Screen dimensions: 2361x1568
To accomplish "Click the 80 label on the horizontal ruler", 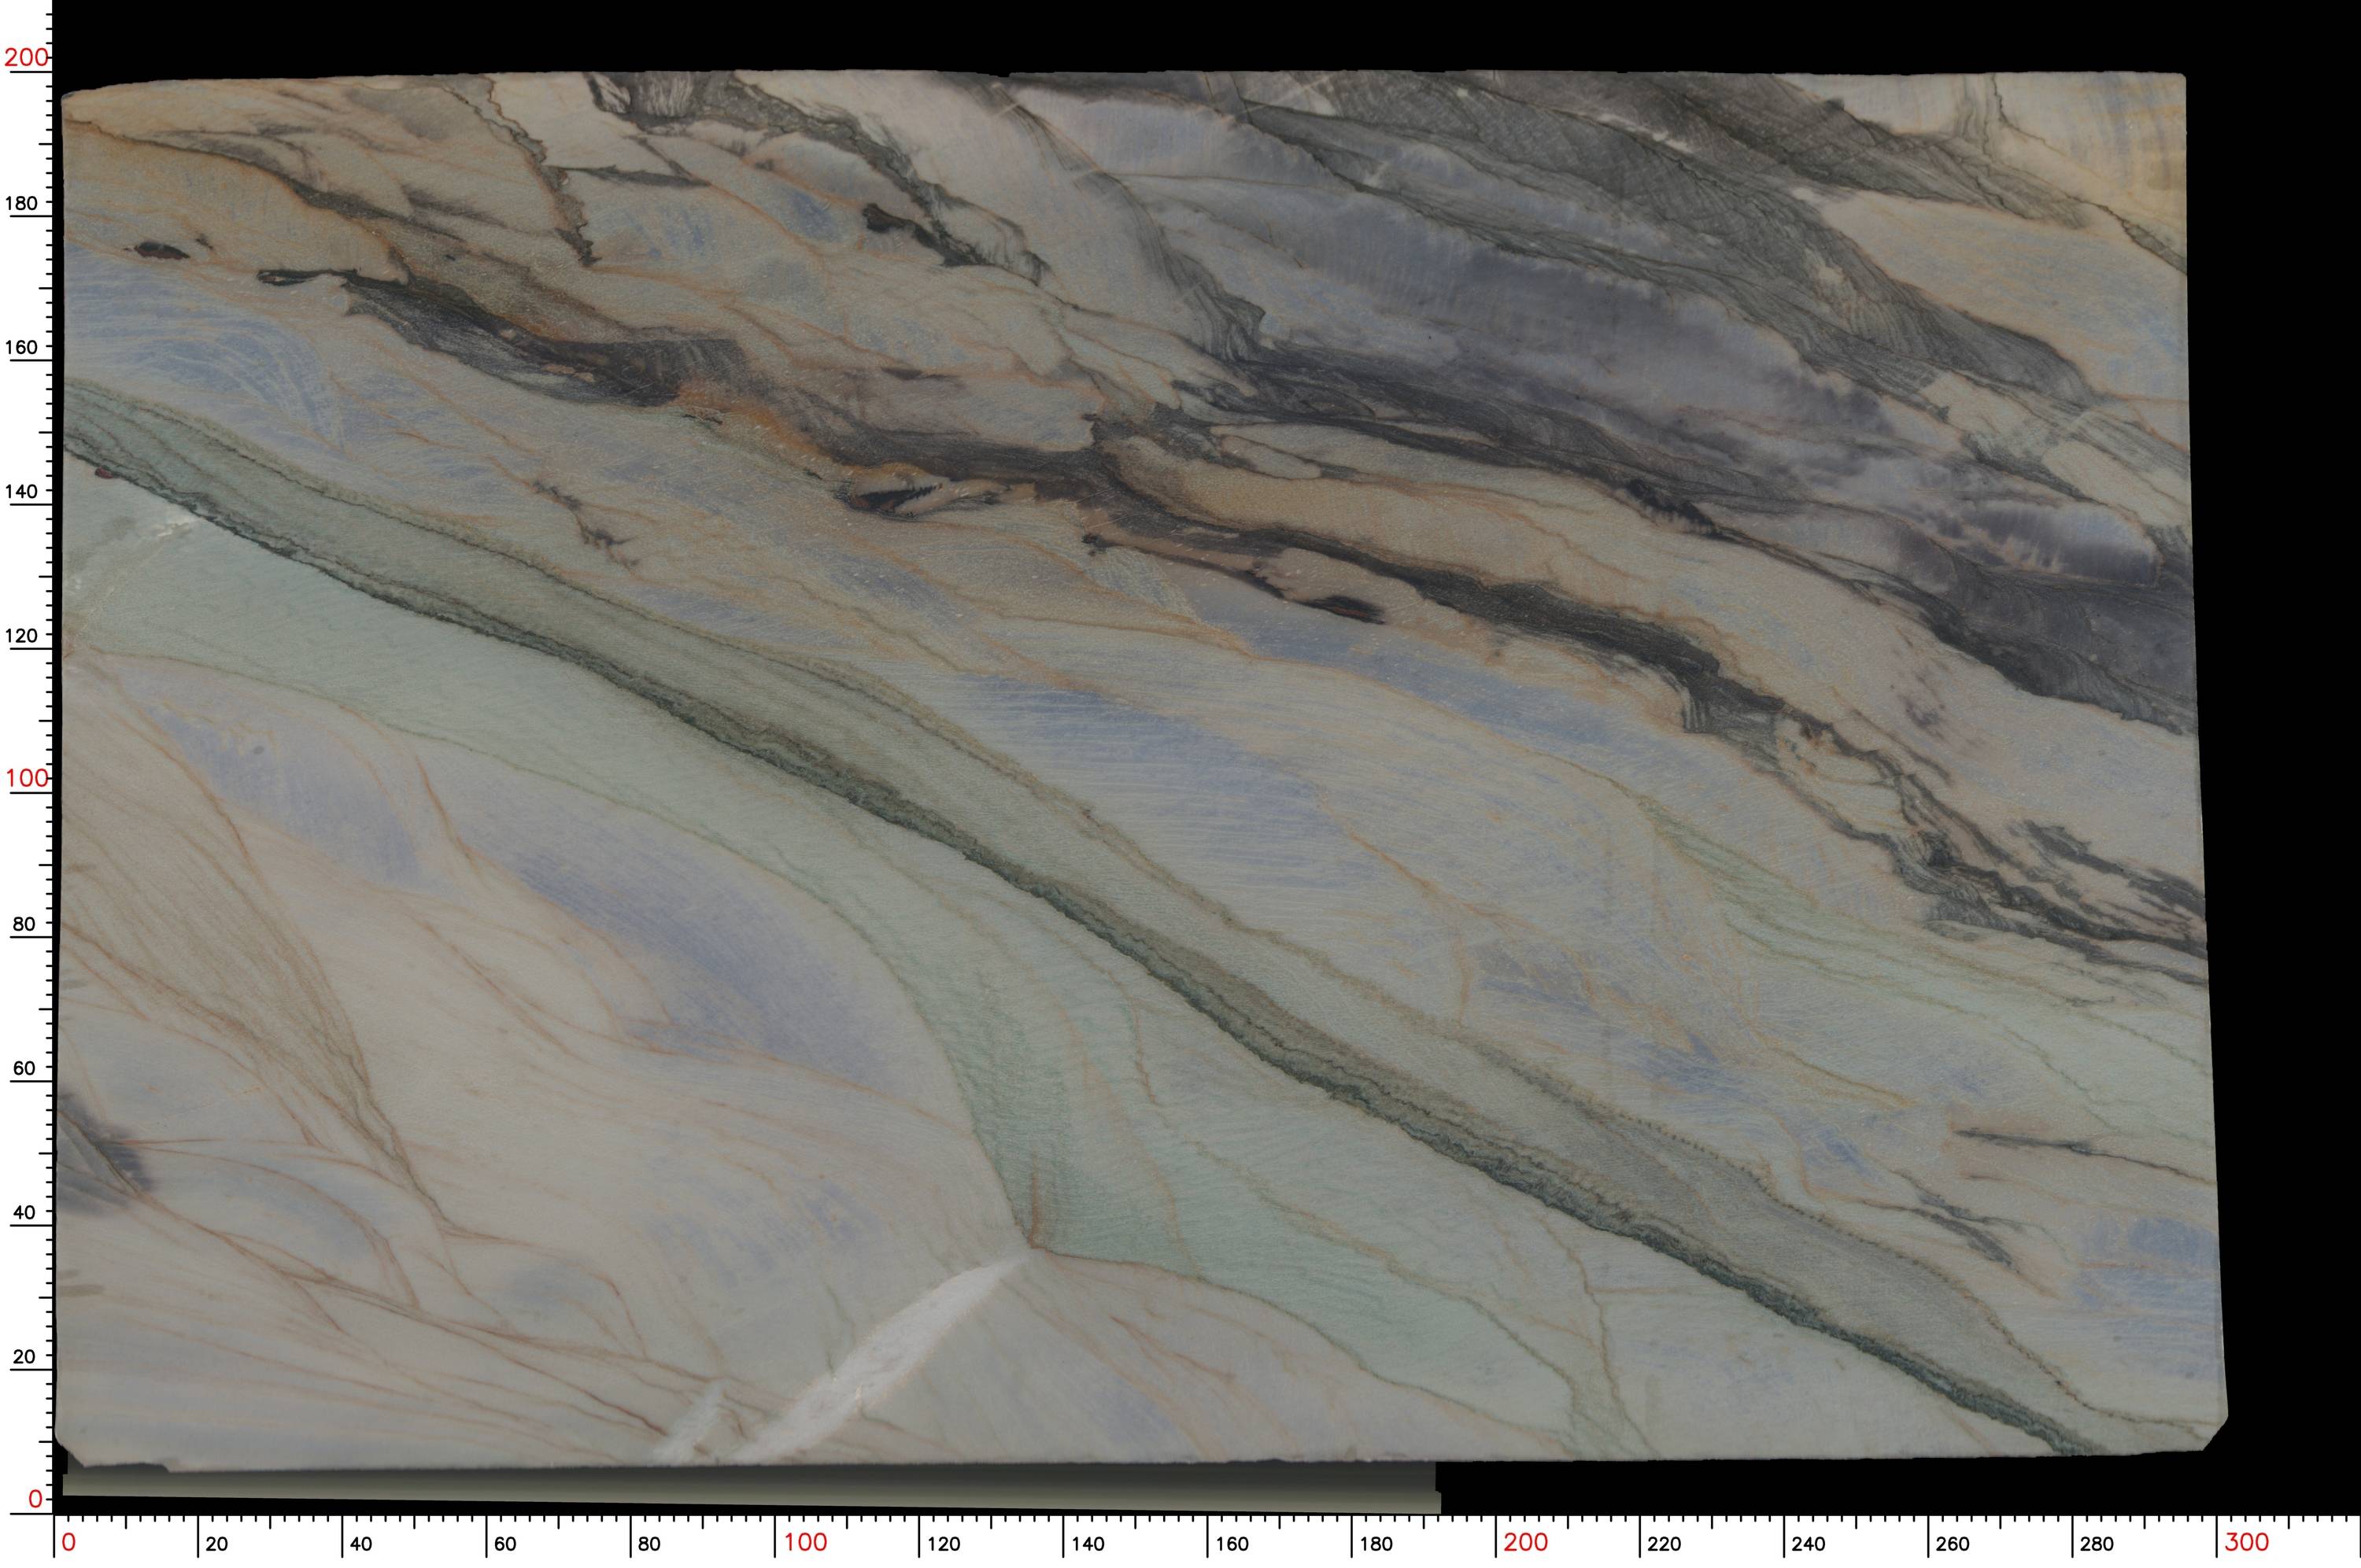I will (649, 1544).
